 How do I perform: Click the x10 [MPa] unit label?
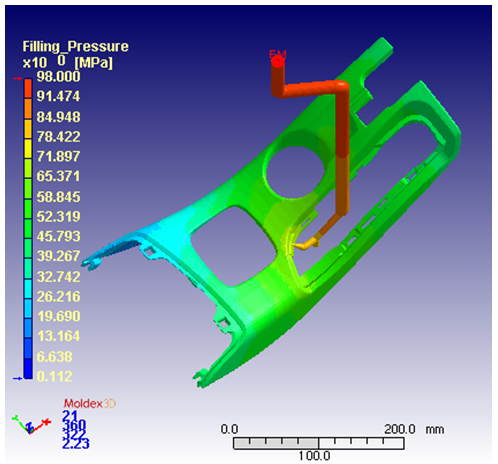[x=68, y=62]
